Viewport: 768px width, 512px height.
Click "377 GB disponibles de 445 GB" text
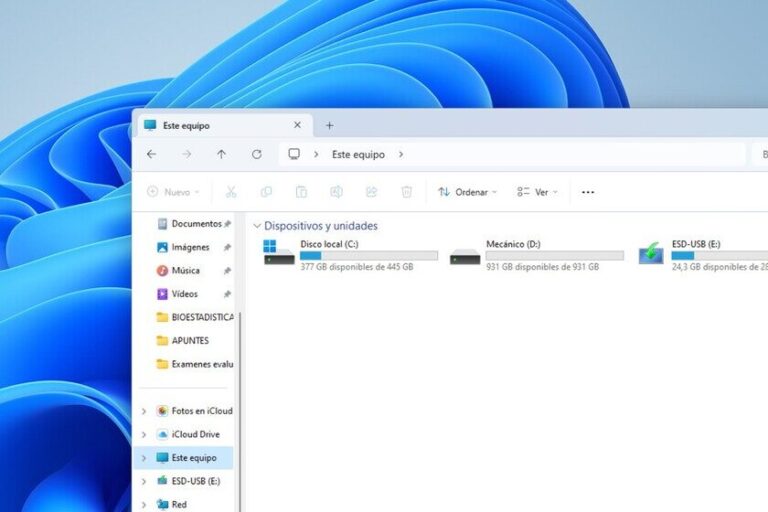[357, 267]
